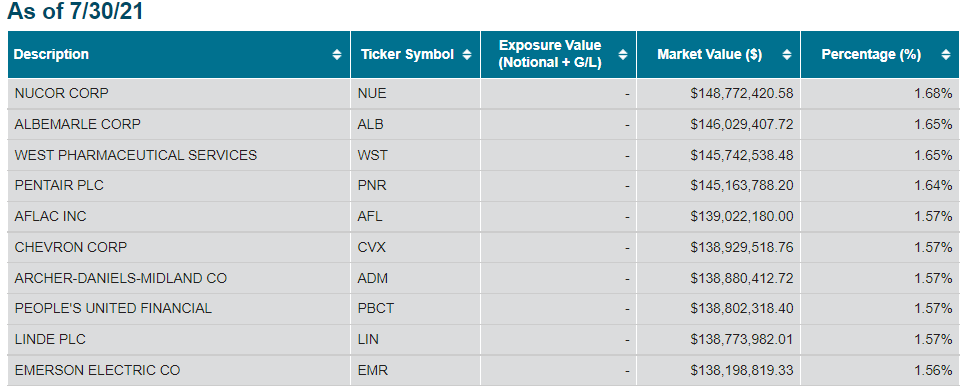Sort by Market Value ($) header
The image size is (960, 386).
tap(718, 55)
